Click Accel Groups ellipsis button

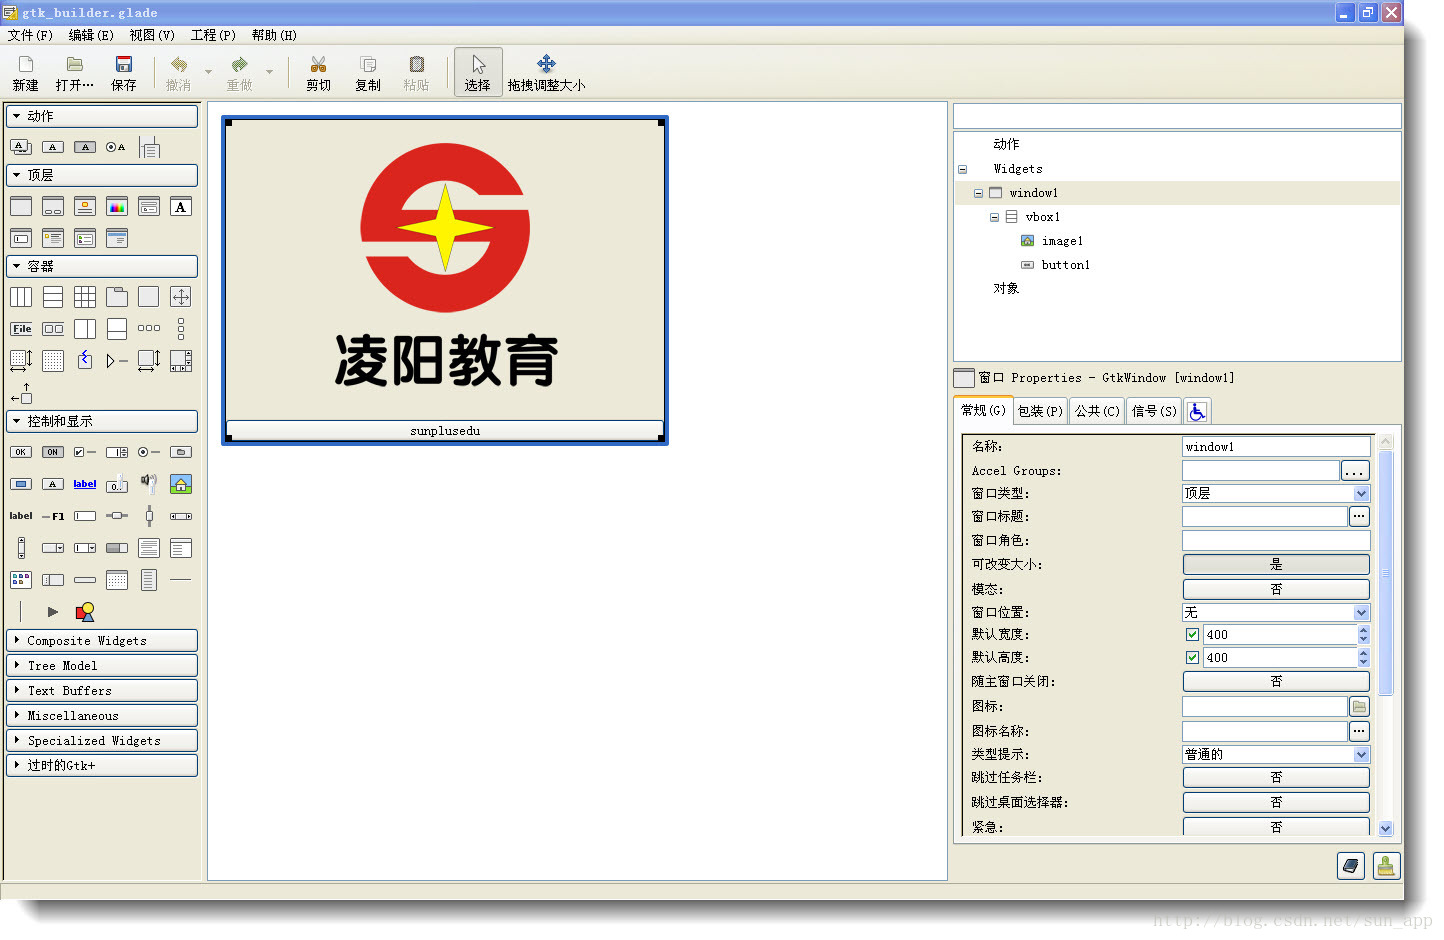1355,470
